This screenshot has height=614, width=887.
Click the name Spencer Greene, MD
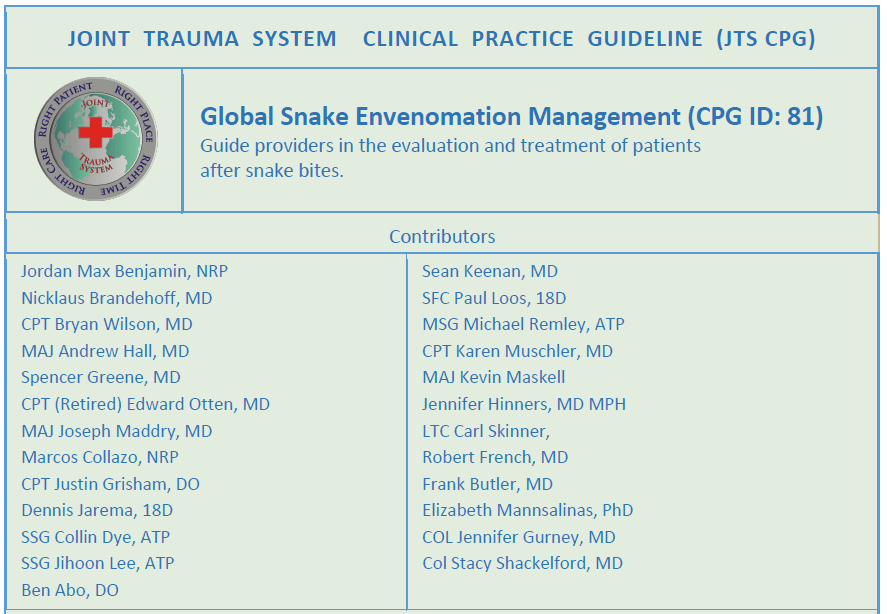pyautogui.click(x=100, y=378)
